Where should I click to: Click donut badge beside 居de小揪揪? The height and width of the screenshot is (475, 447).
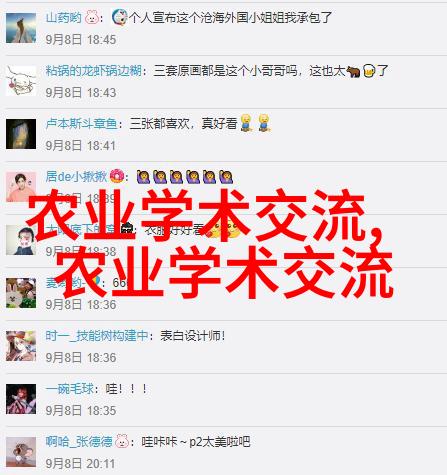[117, 176]
